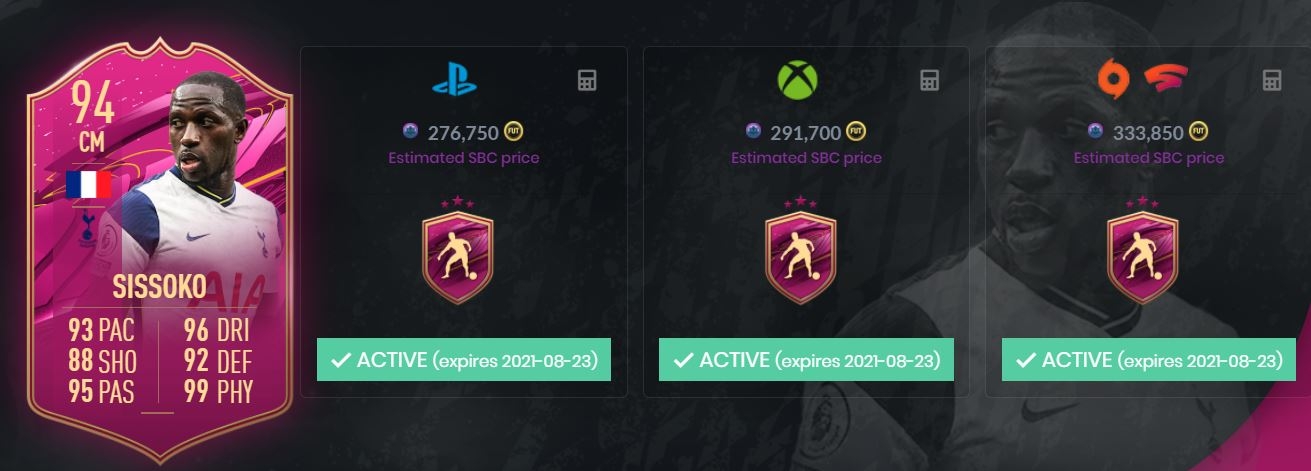This screenshot has width=1311, height=471.
Task: Click the 276,750 PlayStation price
Action: tap(462, 132)
